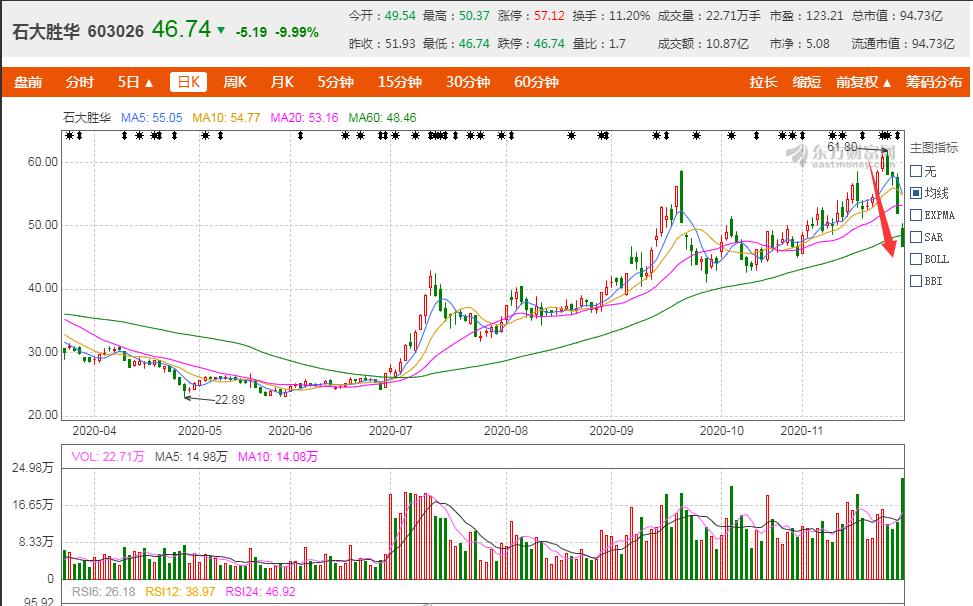Enable the EXPMA indicator checkbox
This screenshot has width=973, height=606.
pyautogui.click(x=916, y=215)
